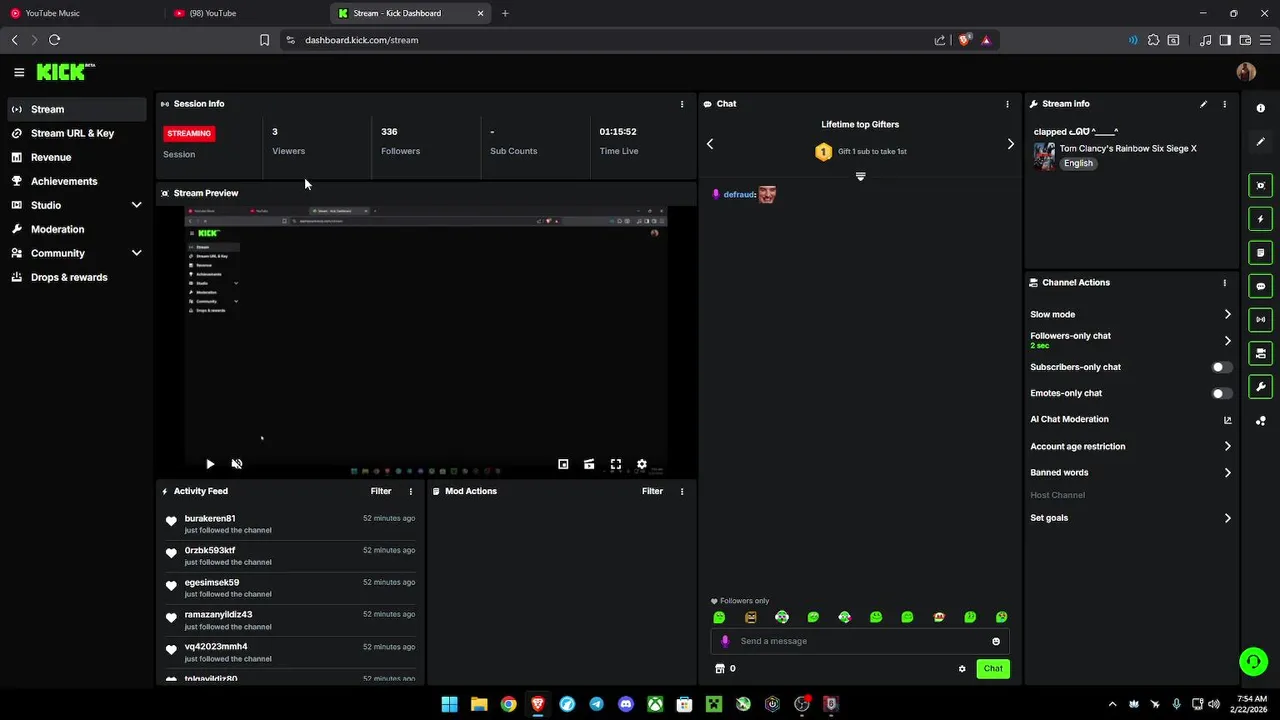
Task: Toggle the session info broadcast widget
Action: click(x=1260, y=320)
